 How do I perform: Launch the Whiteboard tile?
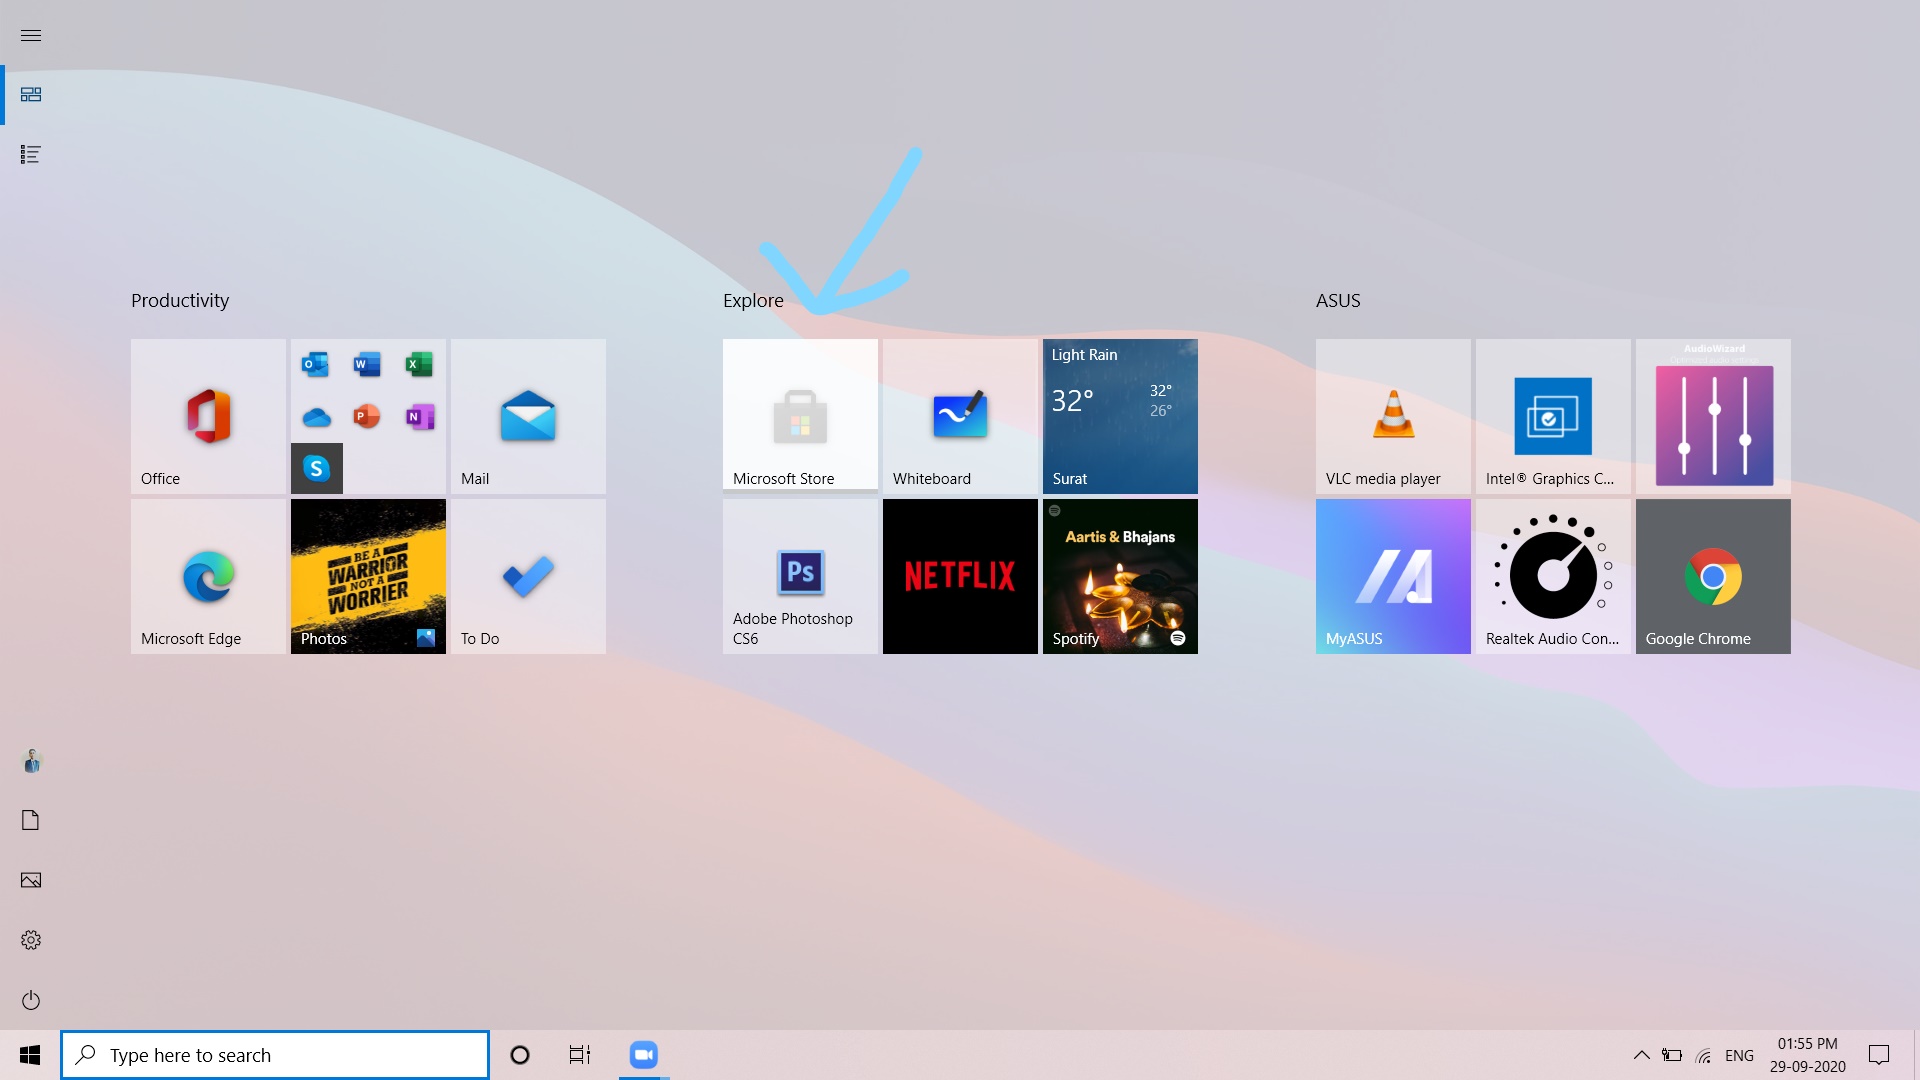pos(960,416)
